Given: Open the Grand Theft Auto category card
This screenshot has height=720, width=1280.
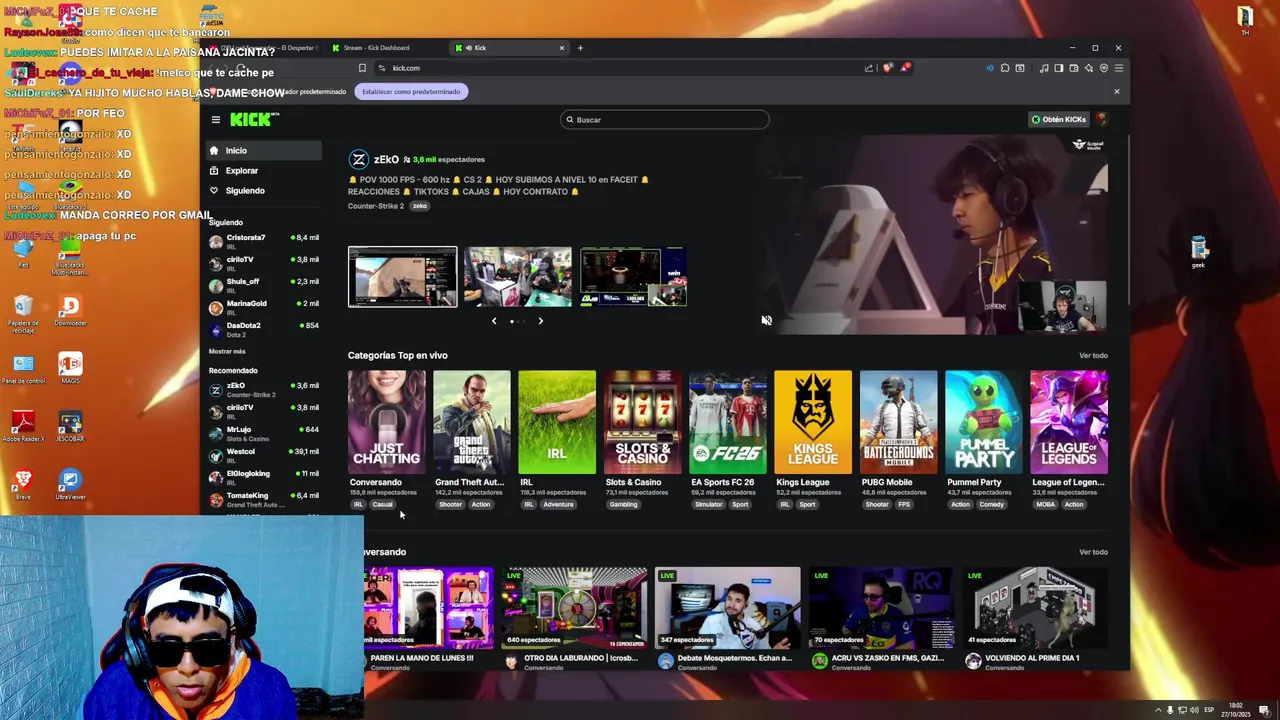Looking at the screenshot, I should coord(472,422).
